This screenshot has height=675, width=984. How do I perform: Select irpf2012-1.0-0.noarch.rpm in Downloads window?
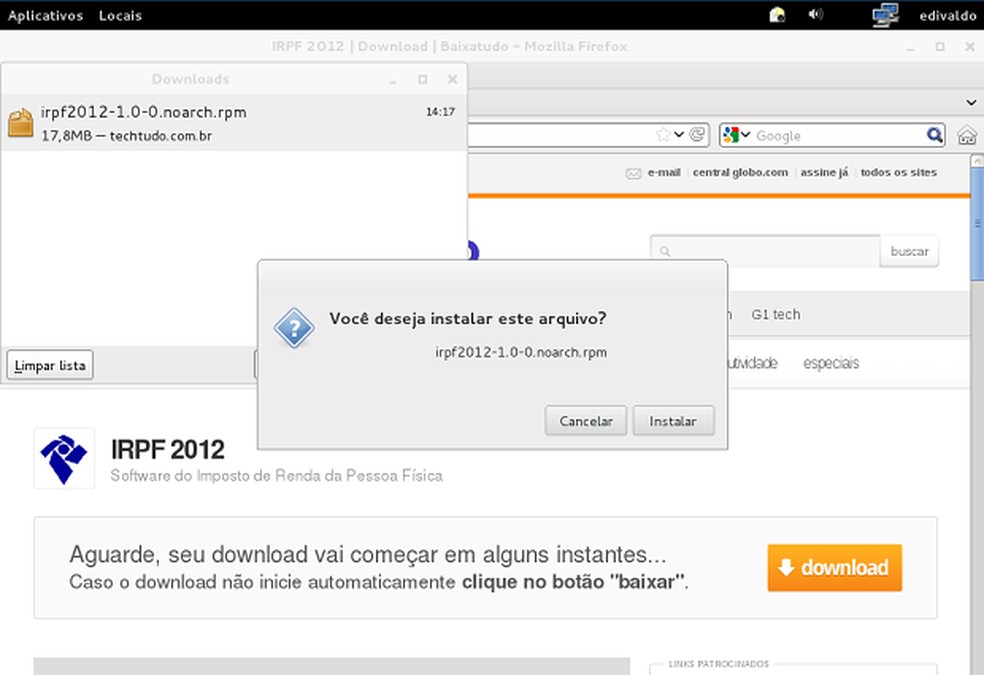pyautogui.click(x=234, y=123)
